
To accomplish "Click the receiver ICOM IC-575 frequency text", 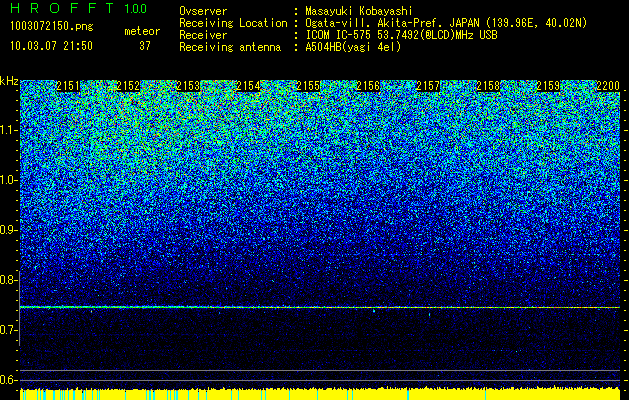I will tap(401, 35).
